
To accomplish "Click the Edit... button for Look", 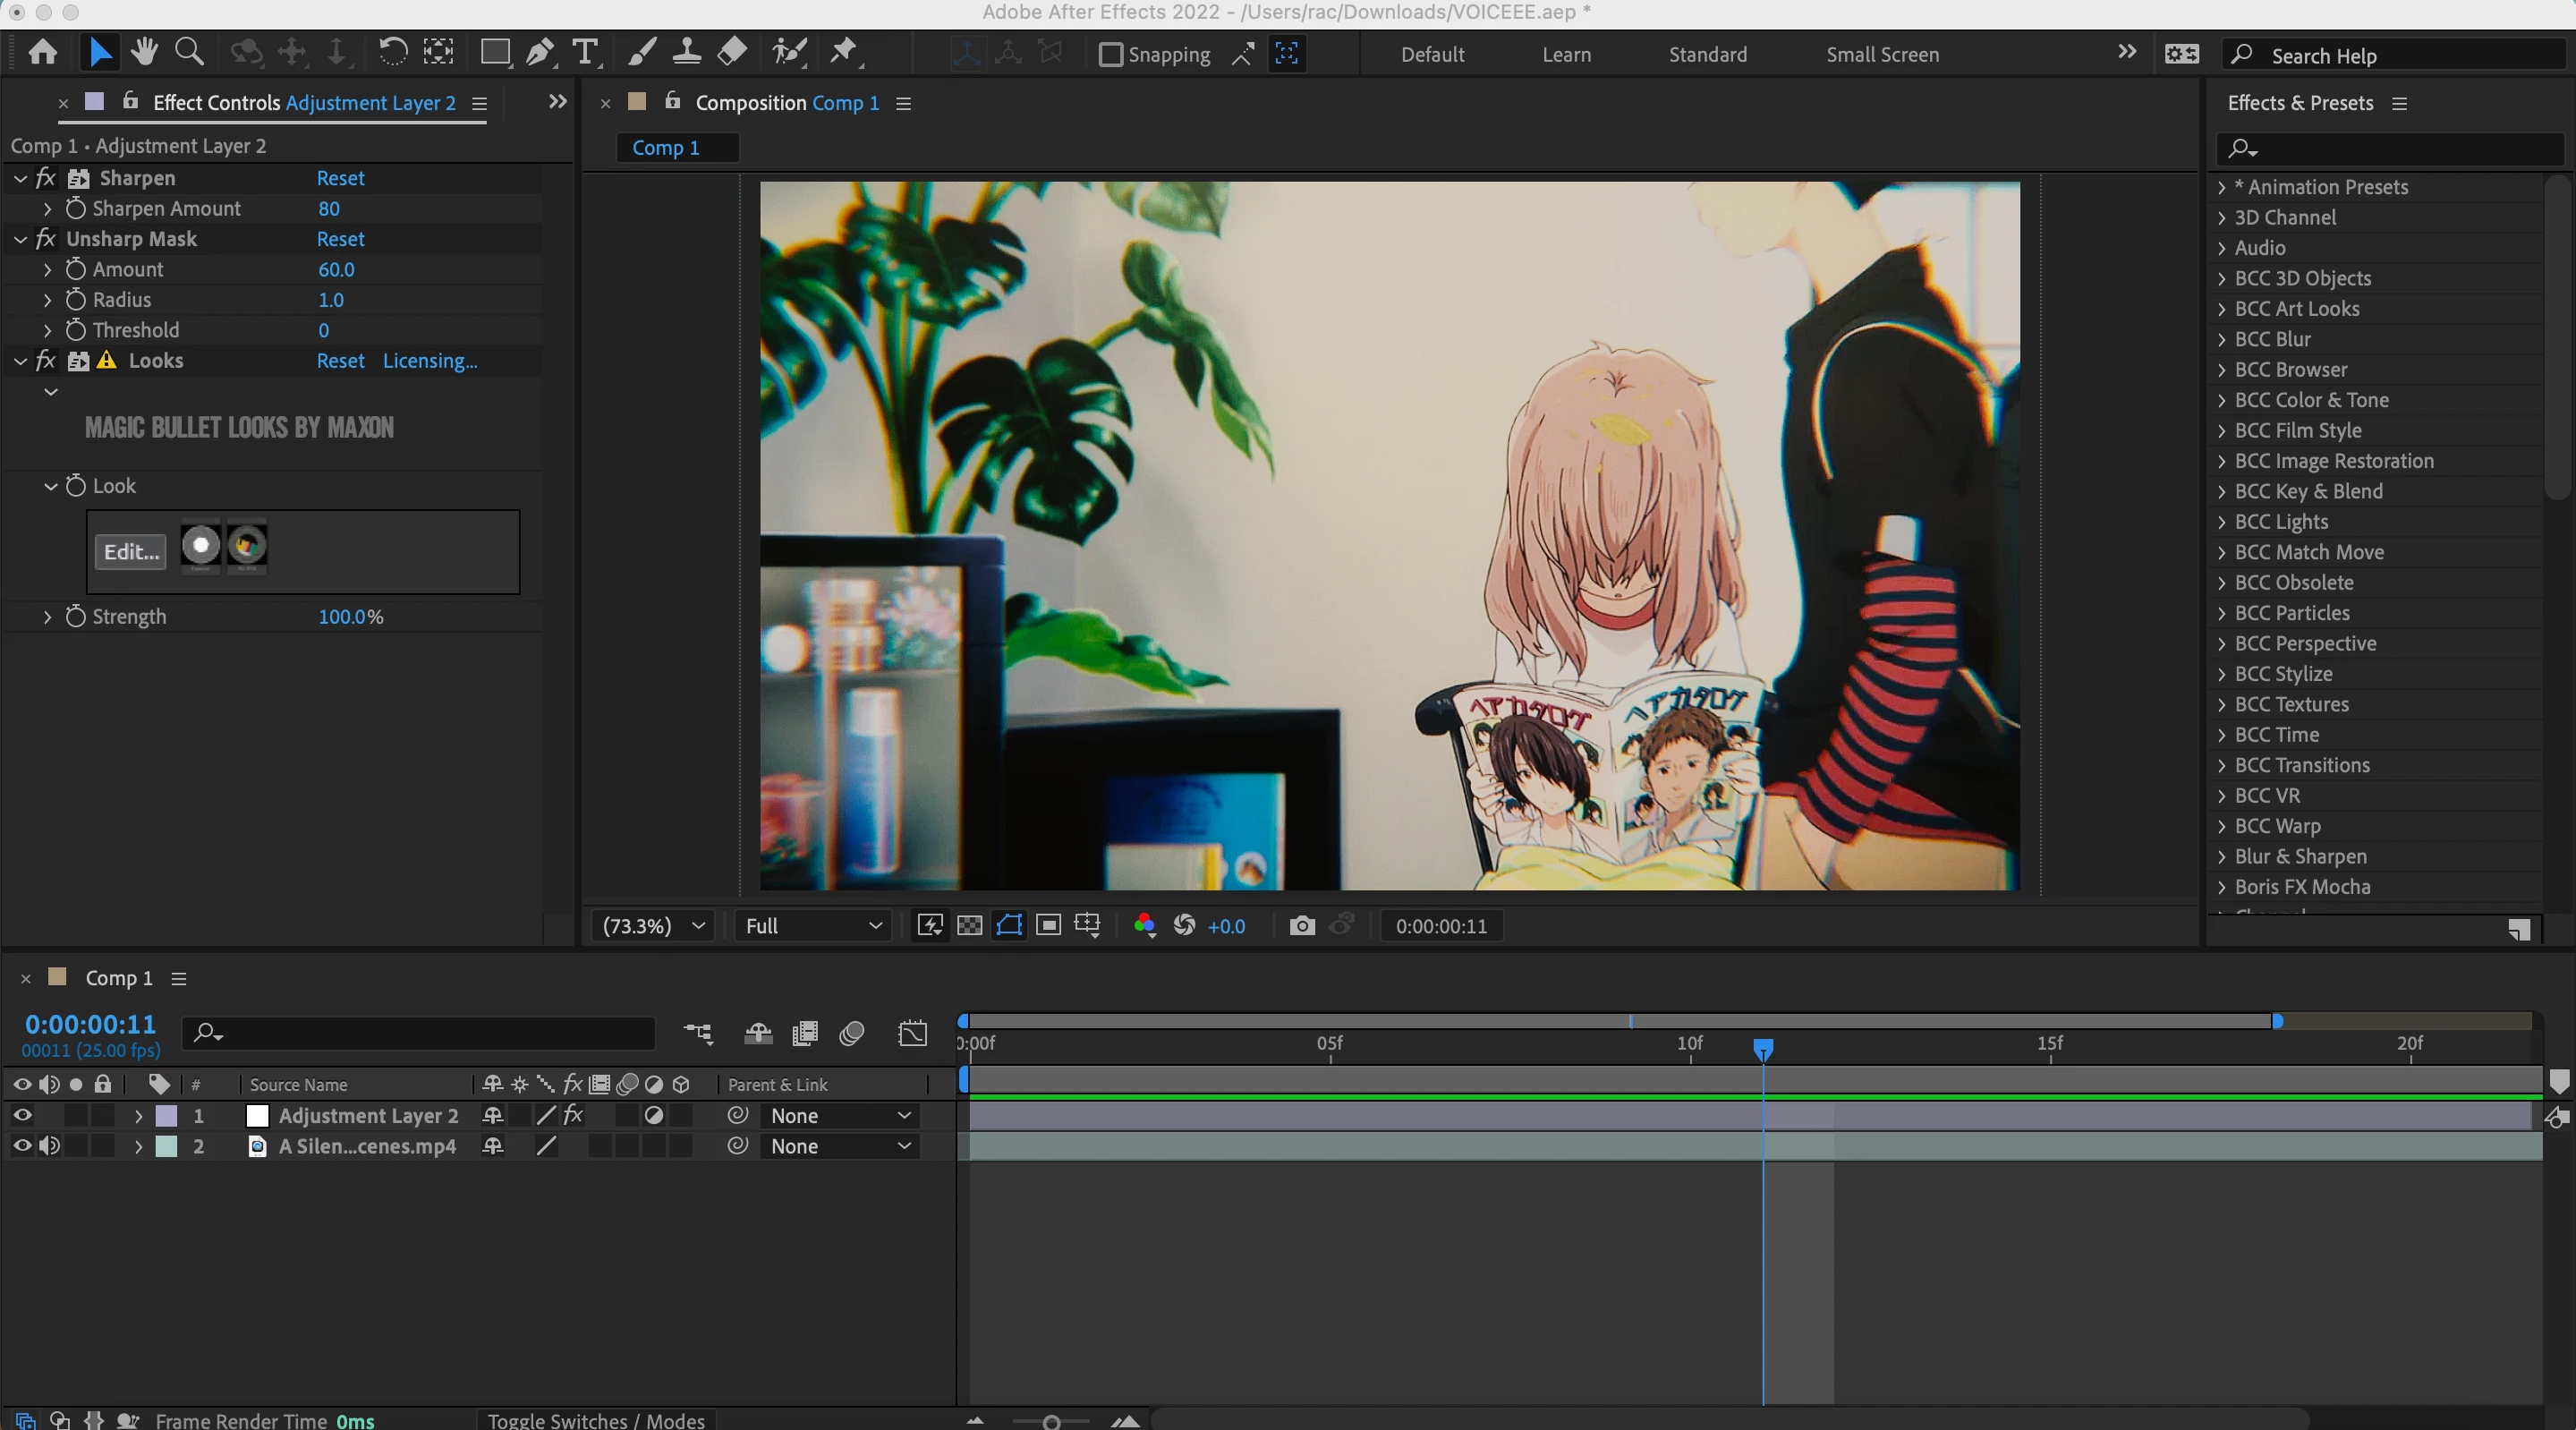I will [131, 552].
